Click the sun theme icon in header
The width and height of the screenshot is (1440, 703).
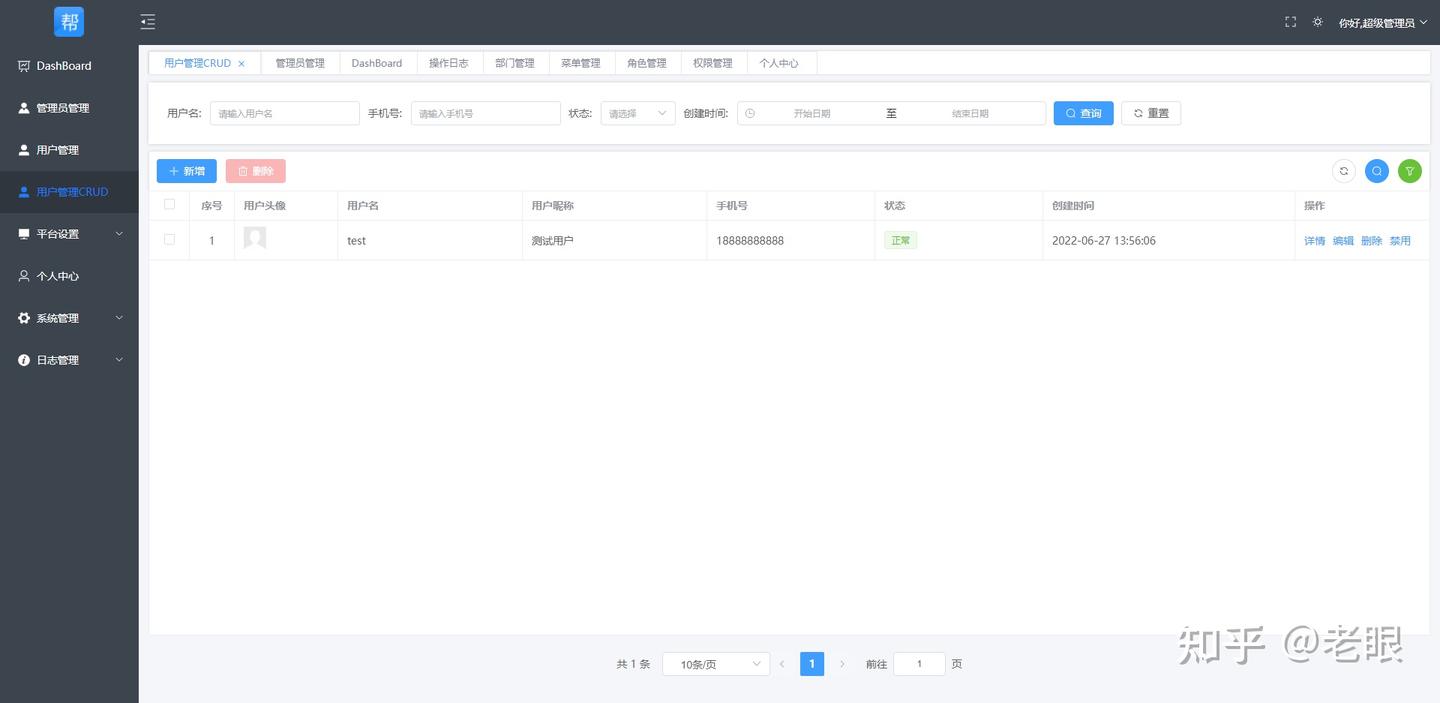click(1317, 20)
